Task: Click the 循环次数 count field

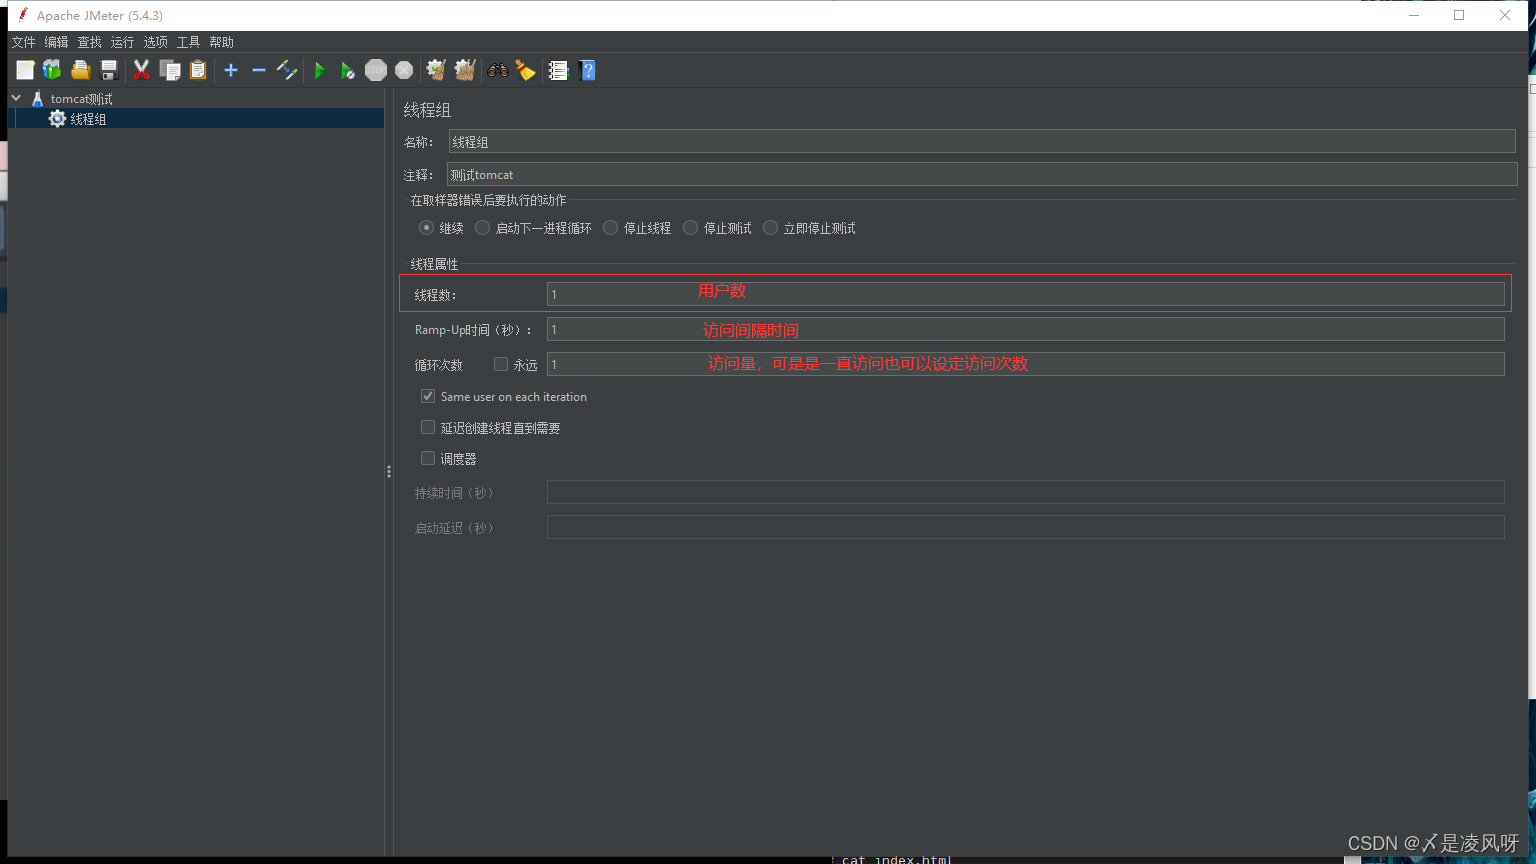Action: tap(1026, 364)
